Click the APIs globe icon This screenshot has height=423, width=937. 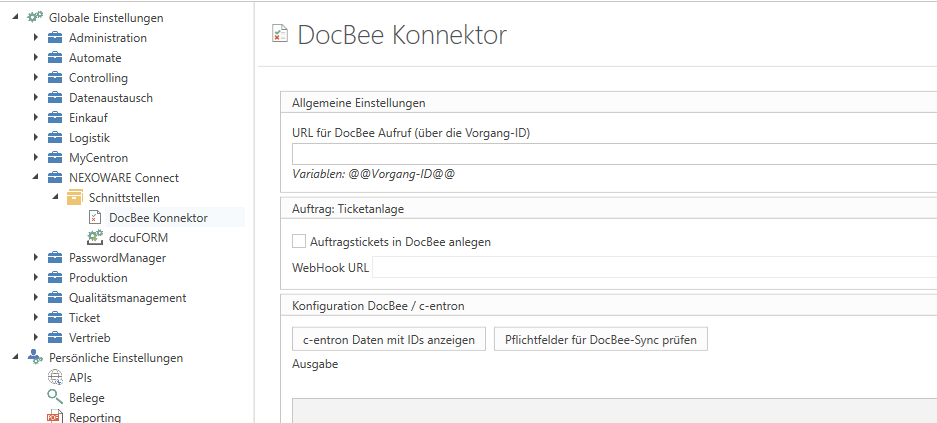pyautogui.click(x=55, y=378)
